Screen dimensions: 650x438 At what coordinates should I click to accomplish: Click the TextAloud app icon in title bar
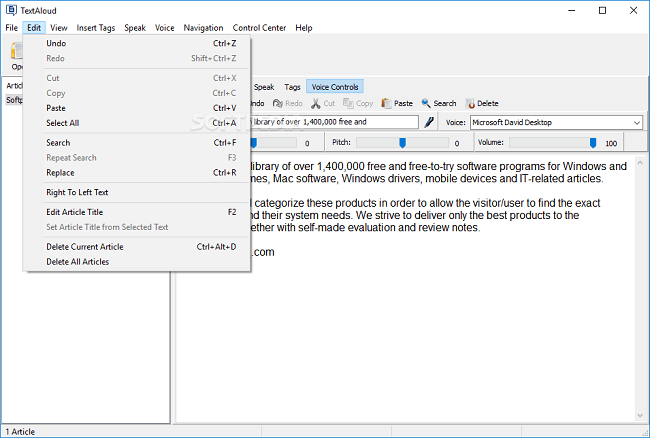coord(11,10)
